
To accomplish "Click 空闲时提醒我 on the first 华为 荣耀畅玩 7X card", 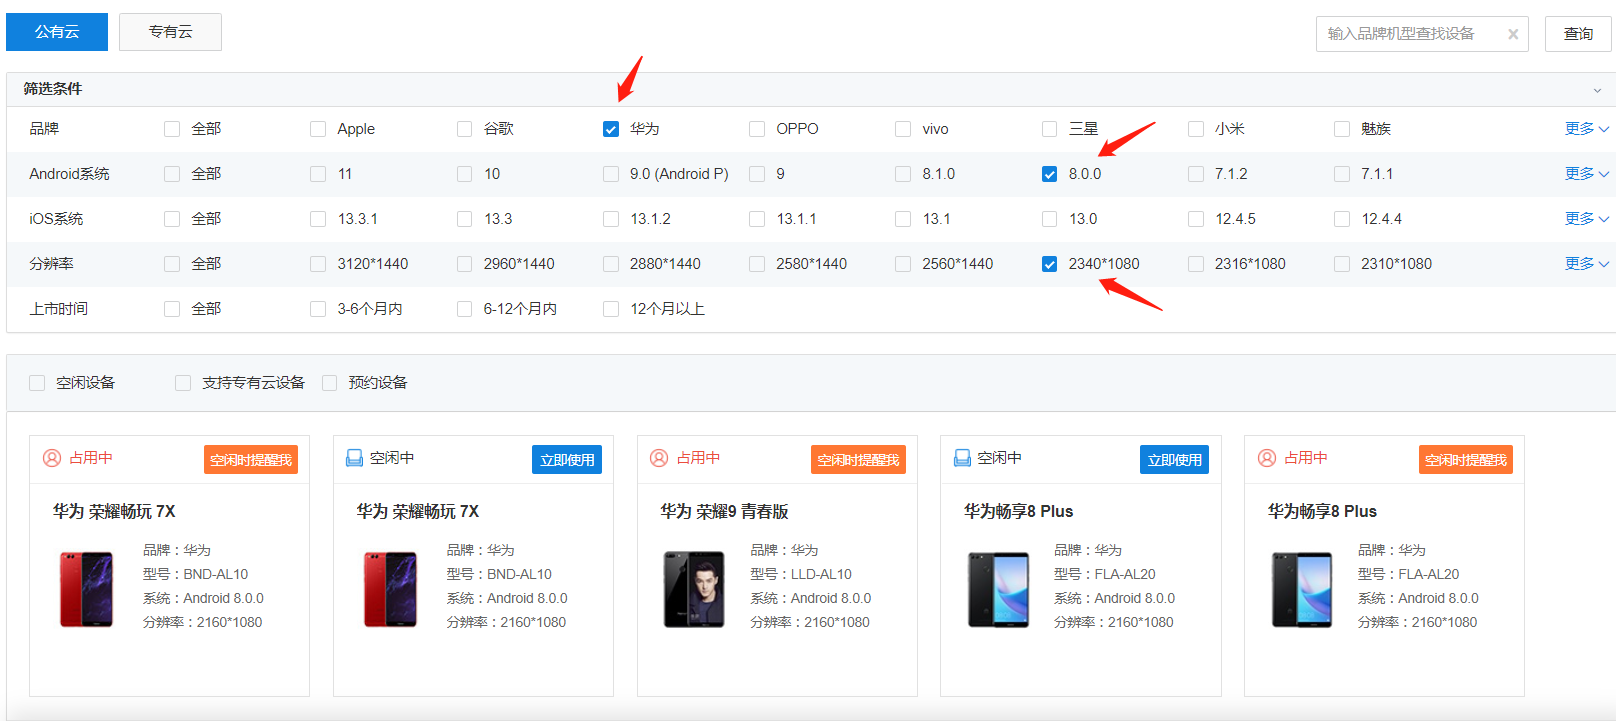I will 251,460.
